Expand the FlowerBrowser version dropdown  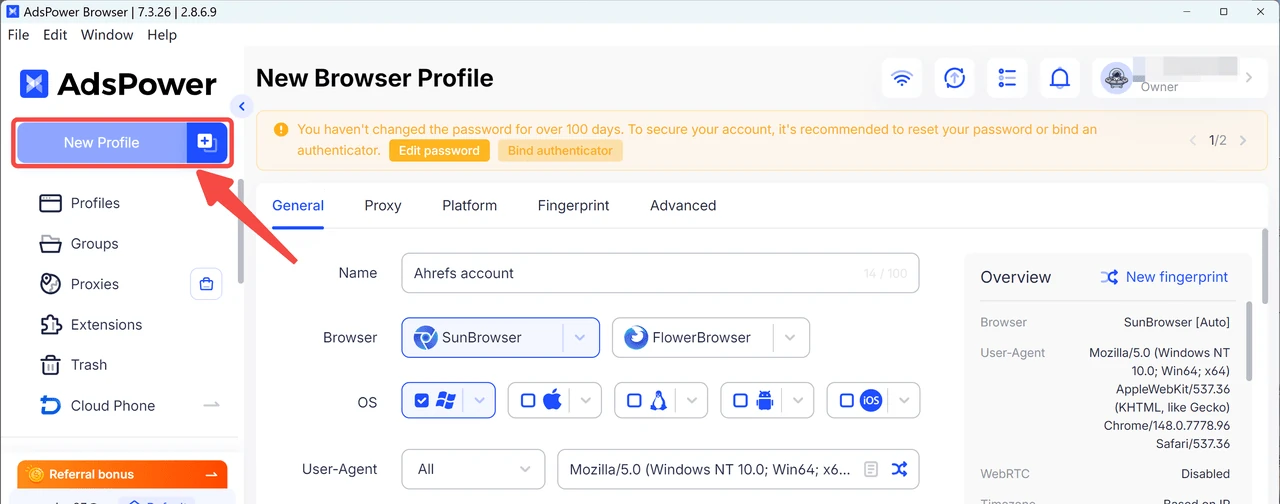point(790,338)
